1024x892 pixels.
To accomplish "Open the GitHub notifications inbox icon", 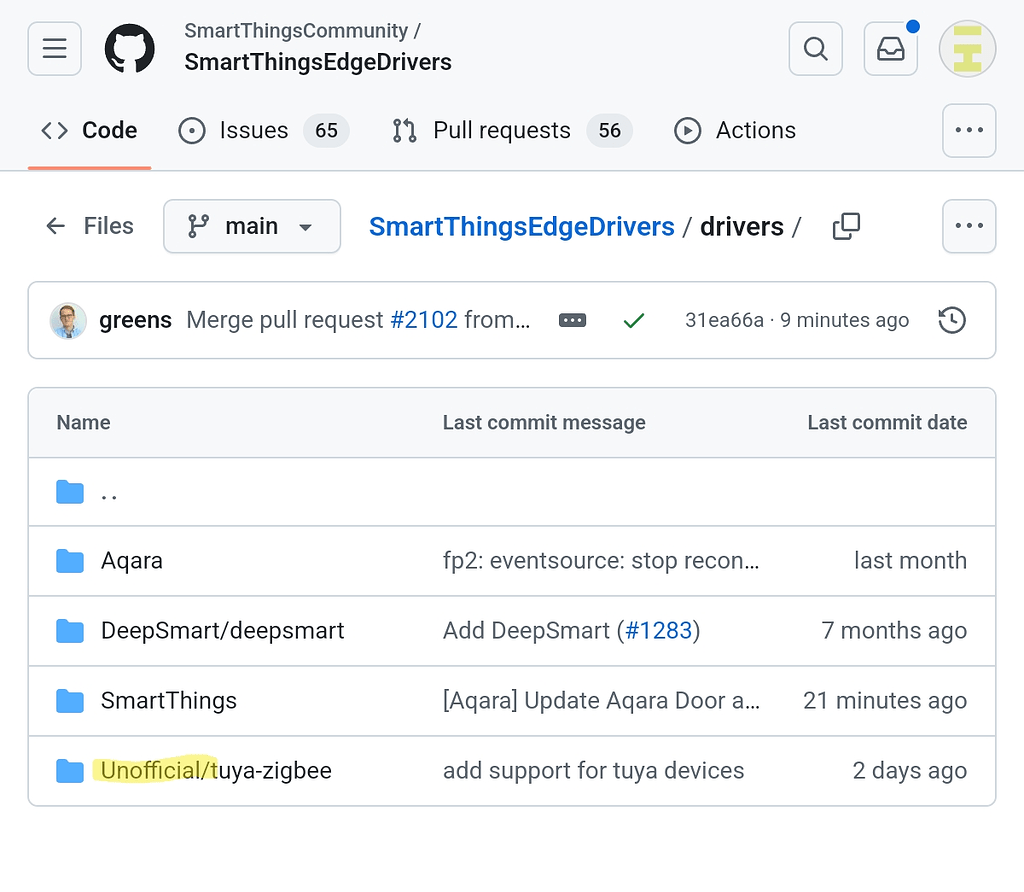I will (x=890, y=48).
